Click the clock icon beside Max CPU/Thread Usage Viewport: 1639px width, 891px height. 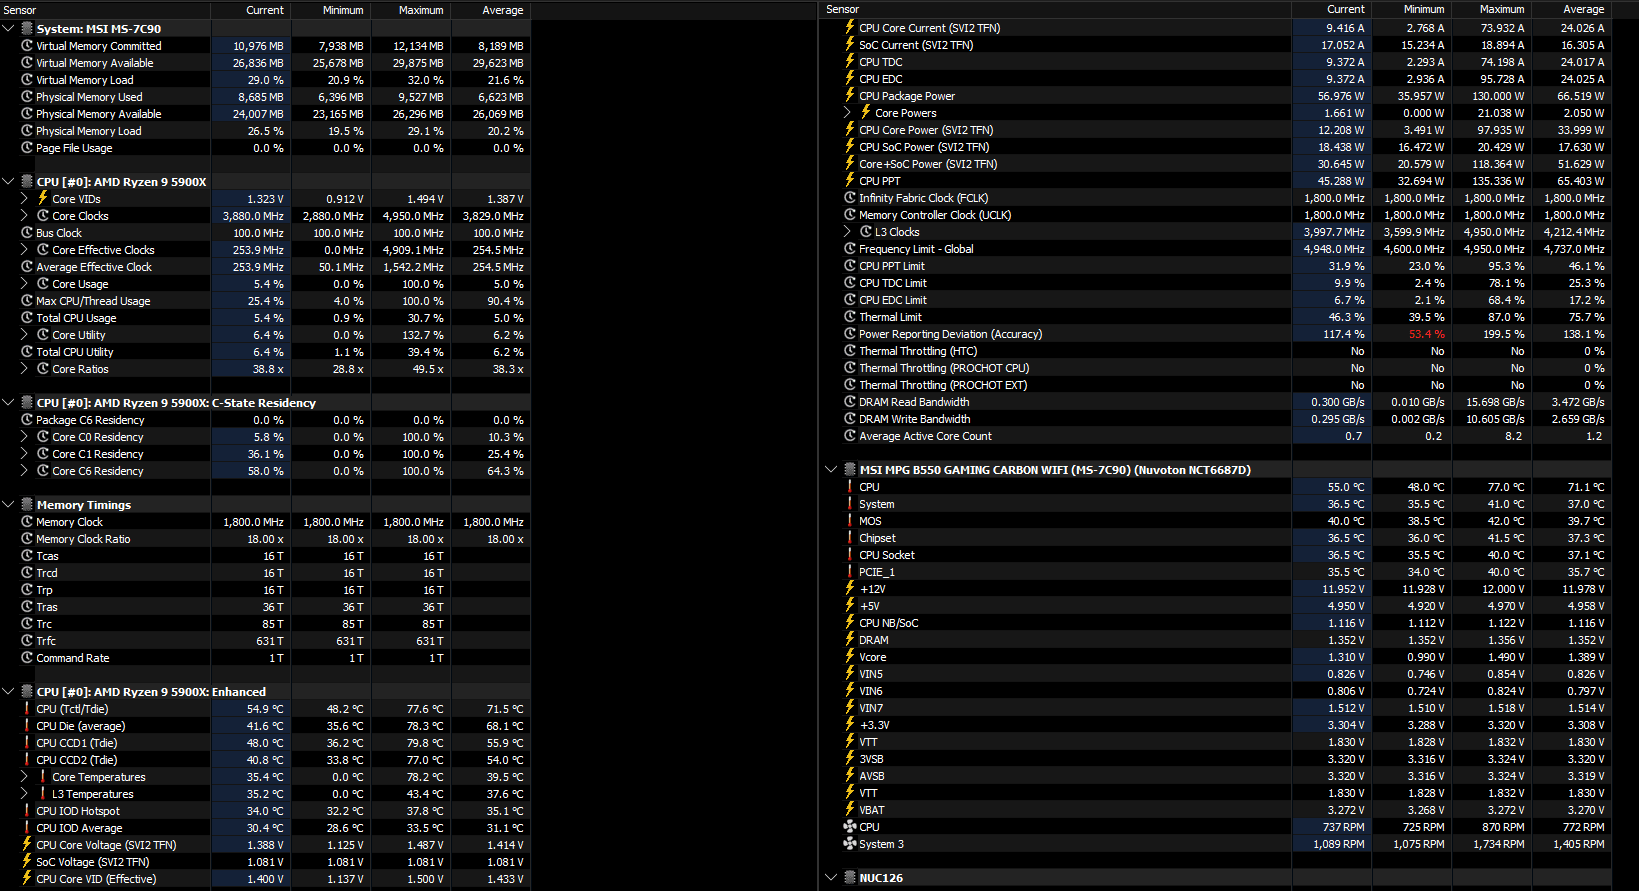(x=27, y=301)
